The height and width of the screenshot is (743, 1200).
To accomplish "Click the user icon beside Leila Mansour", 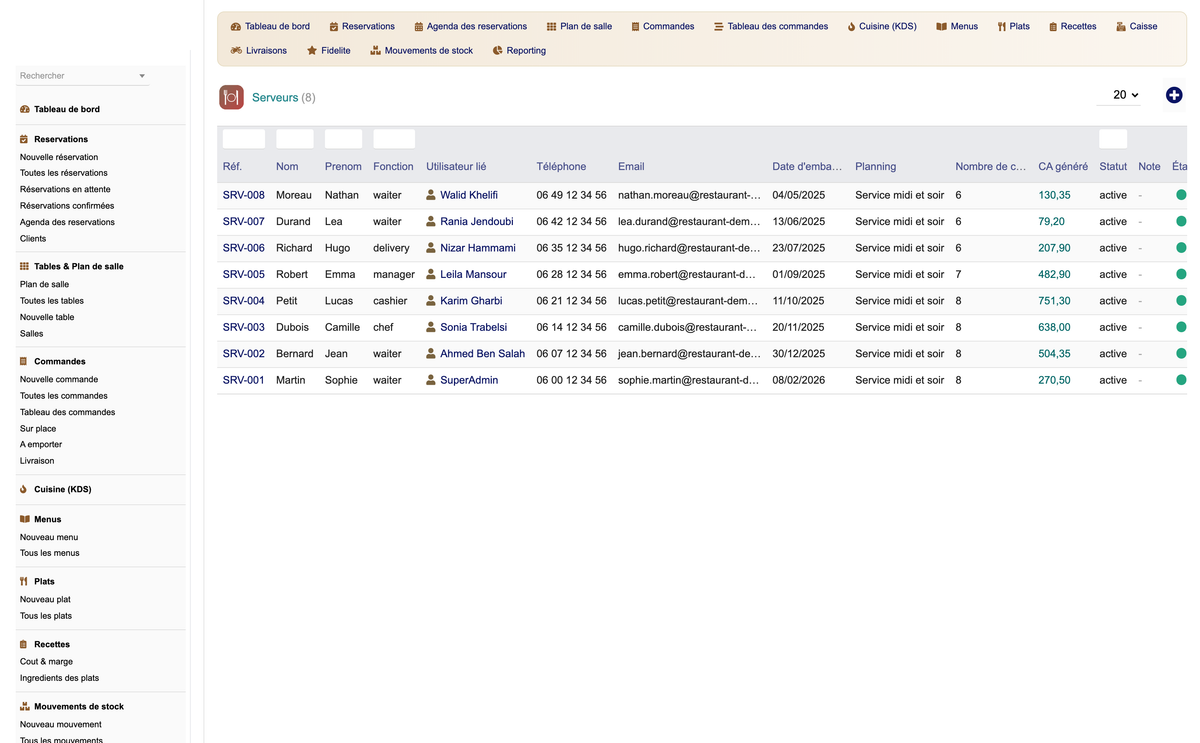I will pos(431,274).
